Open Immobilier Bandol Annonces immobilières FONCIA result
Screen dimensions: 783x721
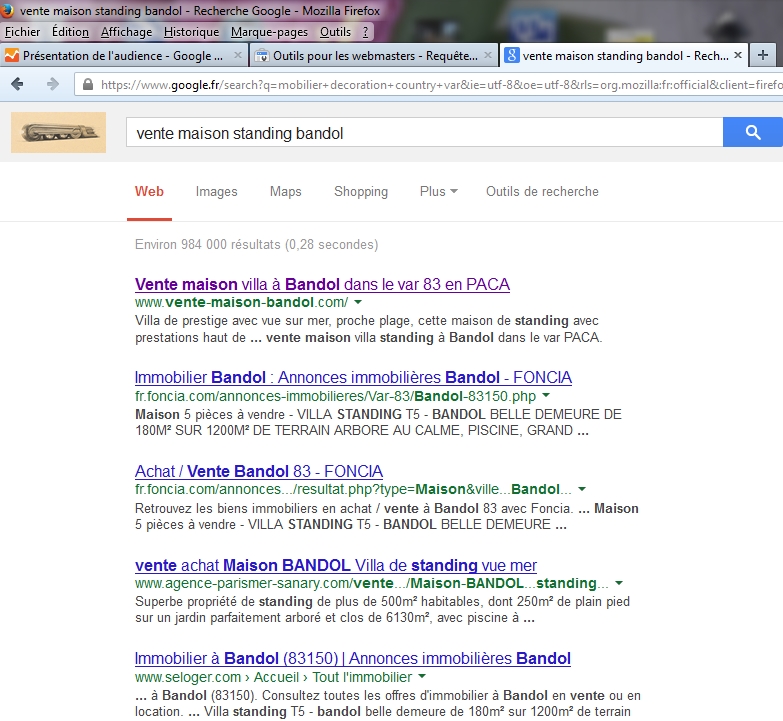click(353, 377)
